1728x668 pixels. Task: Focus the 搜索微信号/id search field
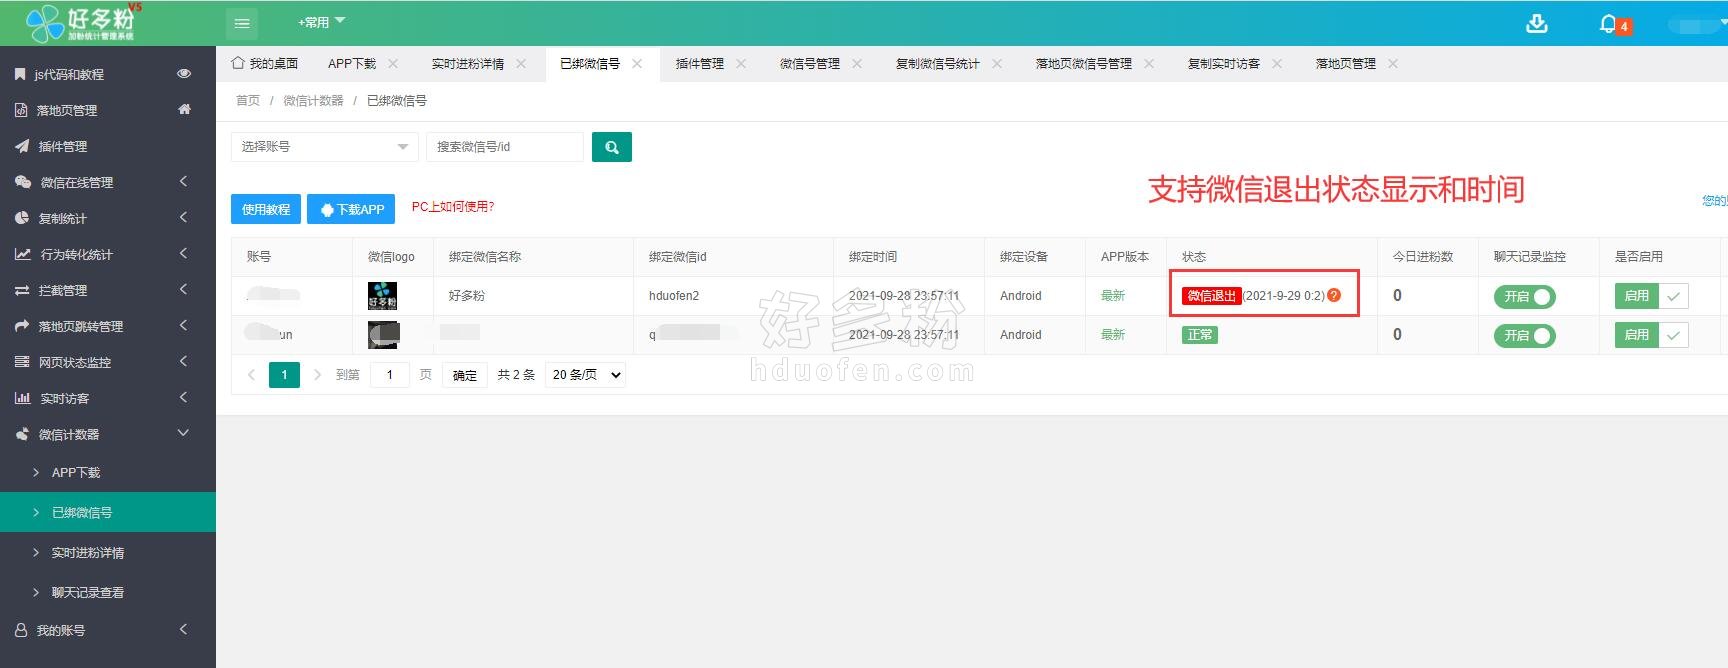(x=505, y=147)
